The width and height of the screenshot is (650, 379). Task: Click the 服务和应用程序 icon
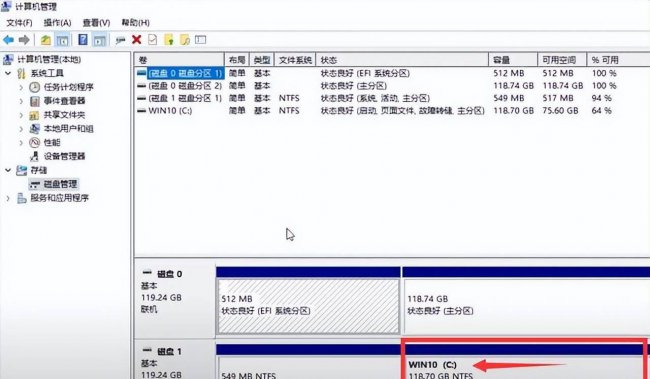tap(22, 198)
